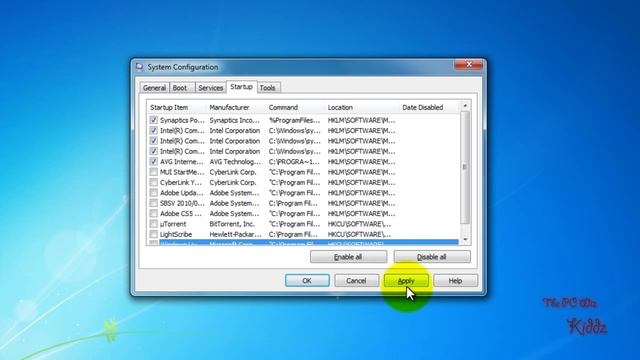Switch to the Services tab

(211, 88)
